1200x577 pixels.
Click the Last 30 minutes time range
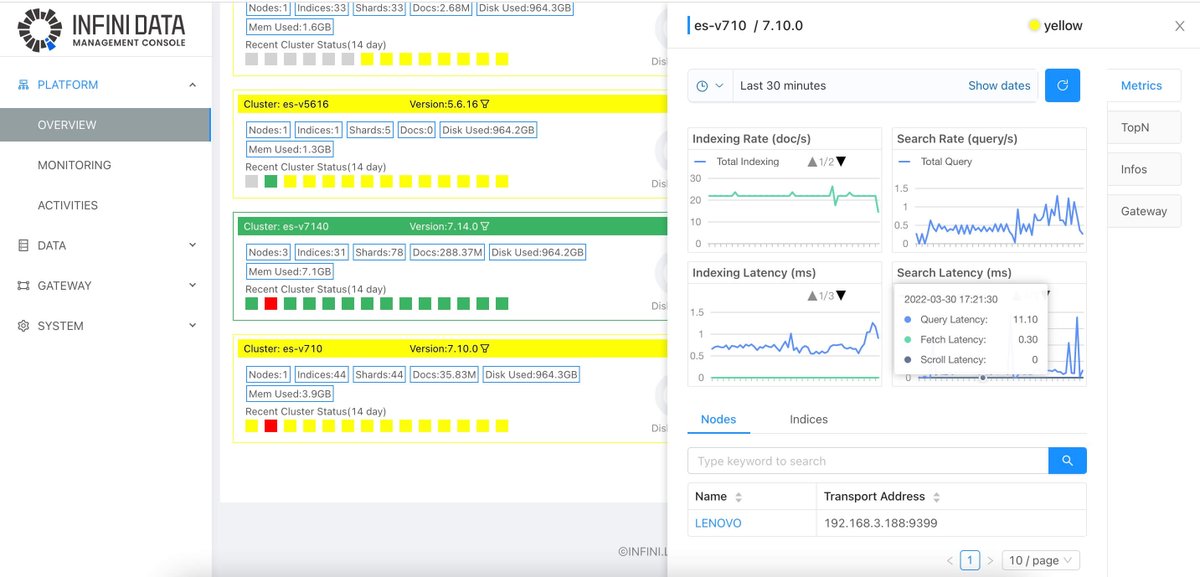click(x=783, y=86)
